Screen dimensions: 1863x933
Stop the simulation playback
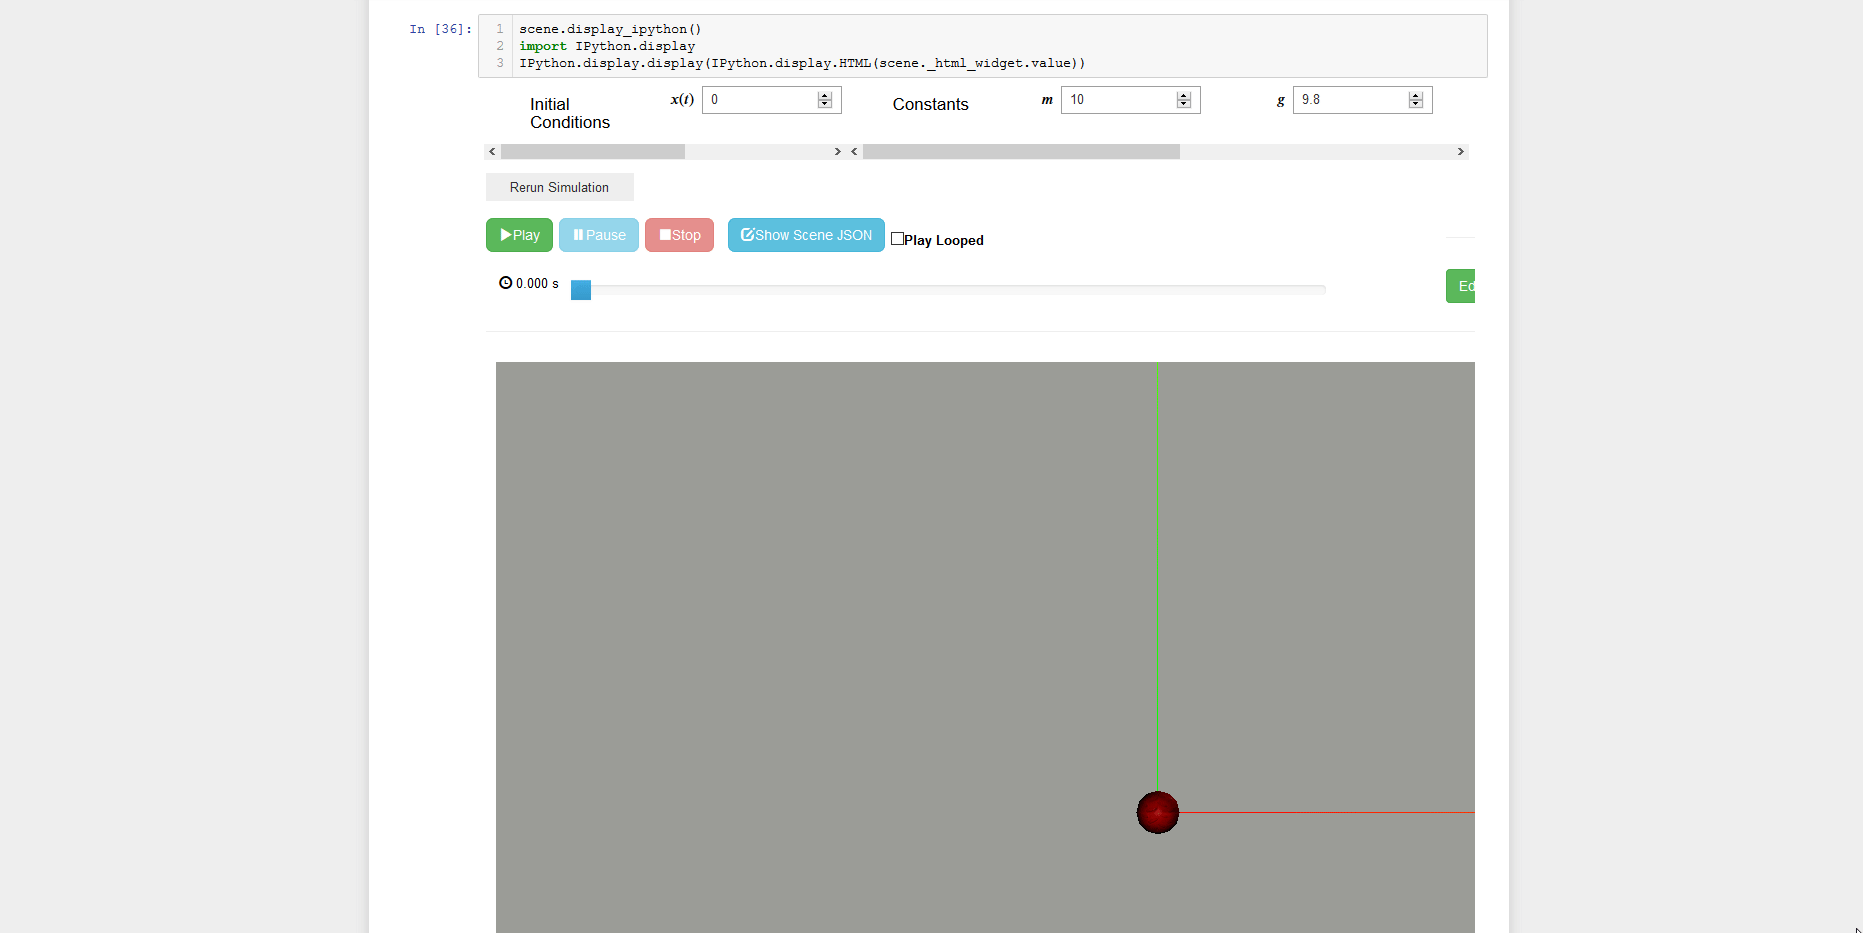(679, 235)
